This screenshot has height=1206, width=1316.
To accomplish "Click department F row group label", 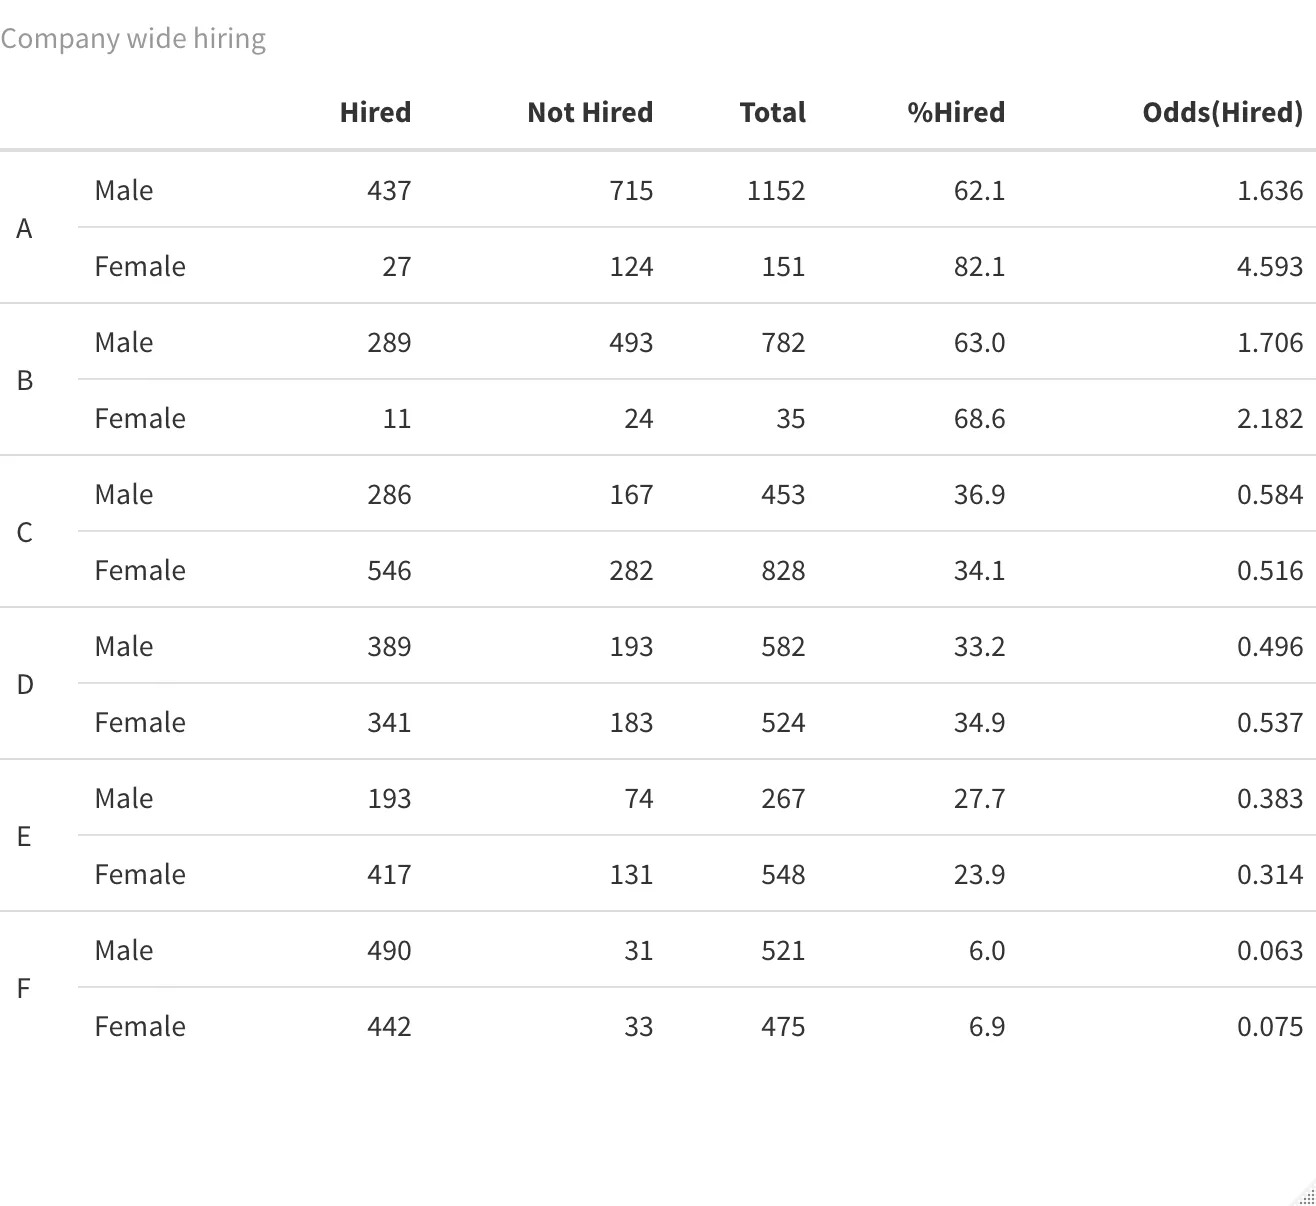I will coord(25,989).
